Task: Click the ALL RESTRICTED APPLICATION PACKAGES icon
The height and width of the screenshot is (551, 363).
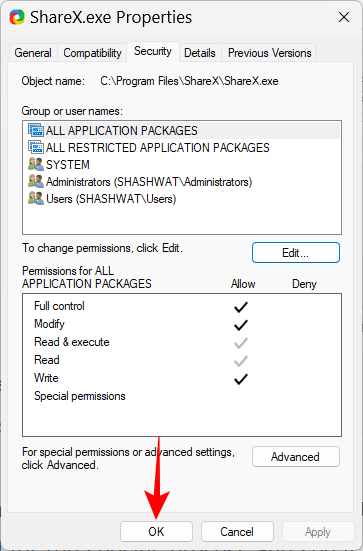Action: click(36, 147)
